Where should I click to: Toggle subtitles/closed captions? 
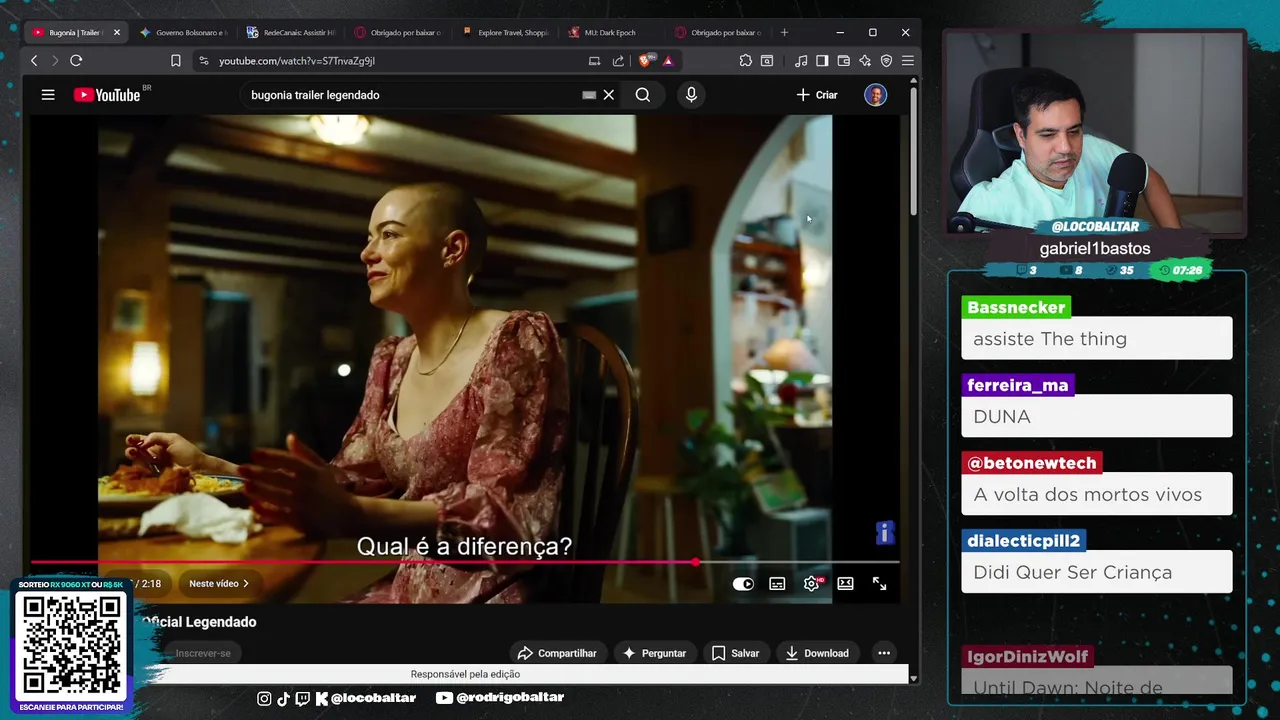(x=777, y=584)
